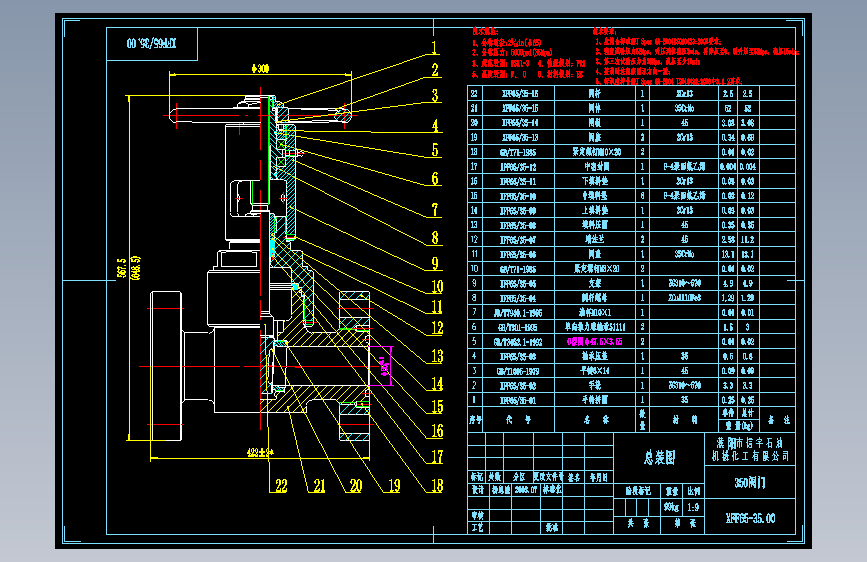Click the 93kg weight value
The height and width of the screenshot is (562, 867).
671,507
